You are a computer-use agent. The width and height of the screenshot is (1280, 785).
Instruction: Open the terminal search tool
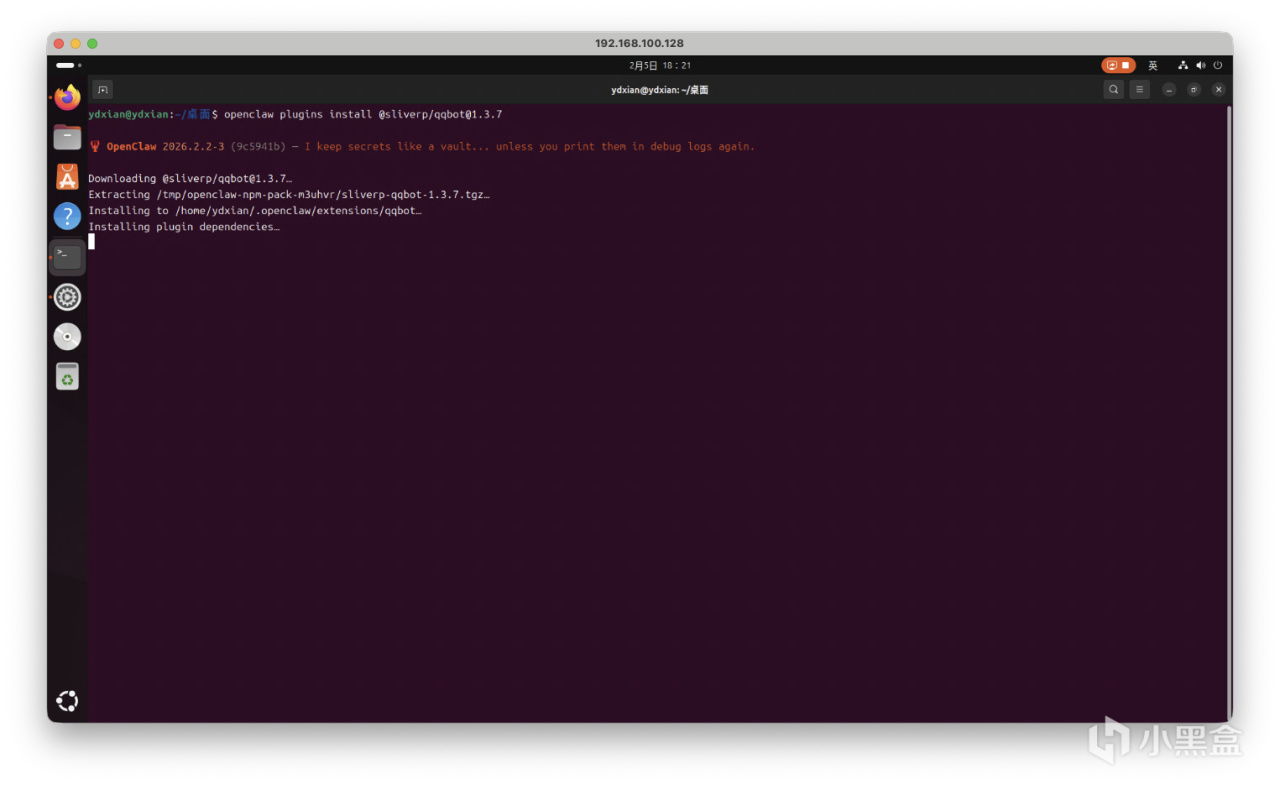coord(1113,90)
